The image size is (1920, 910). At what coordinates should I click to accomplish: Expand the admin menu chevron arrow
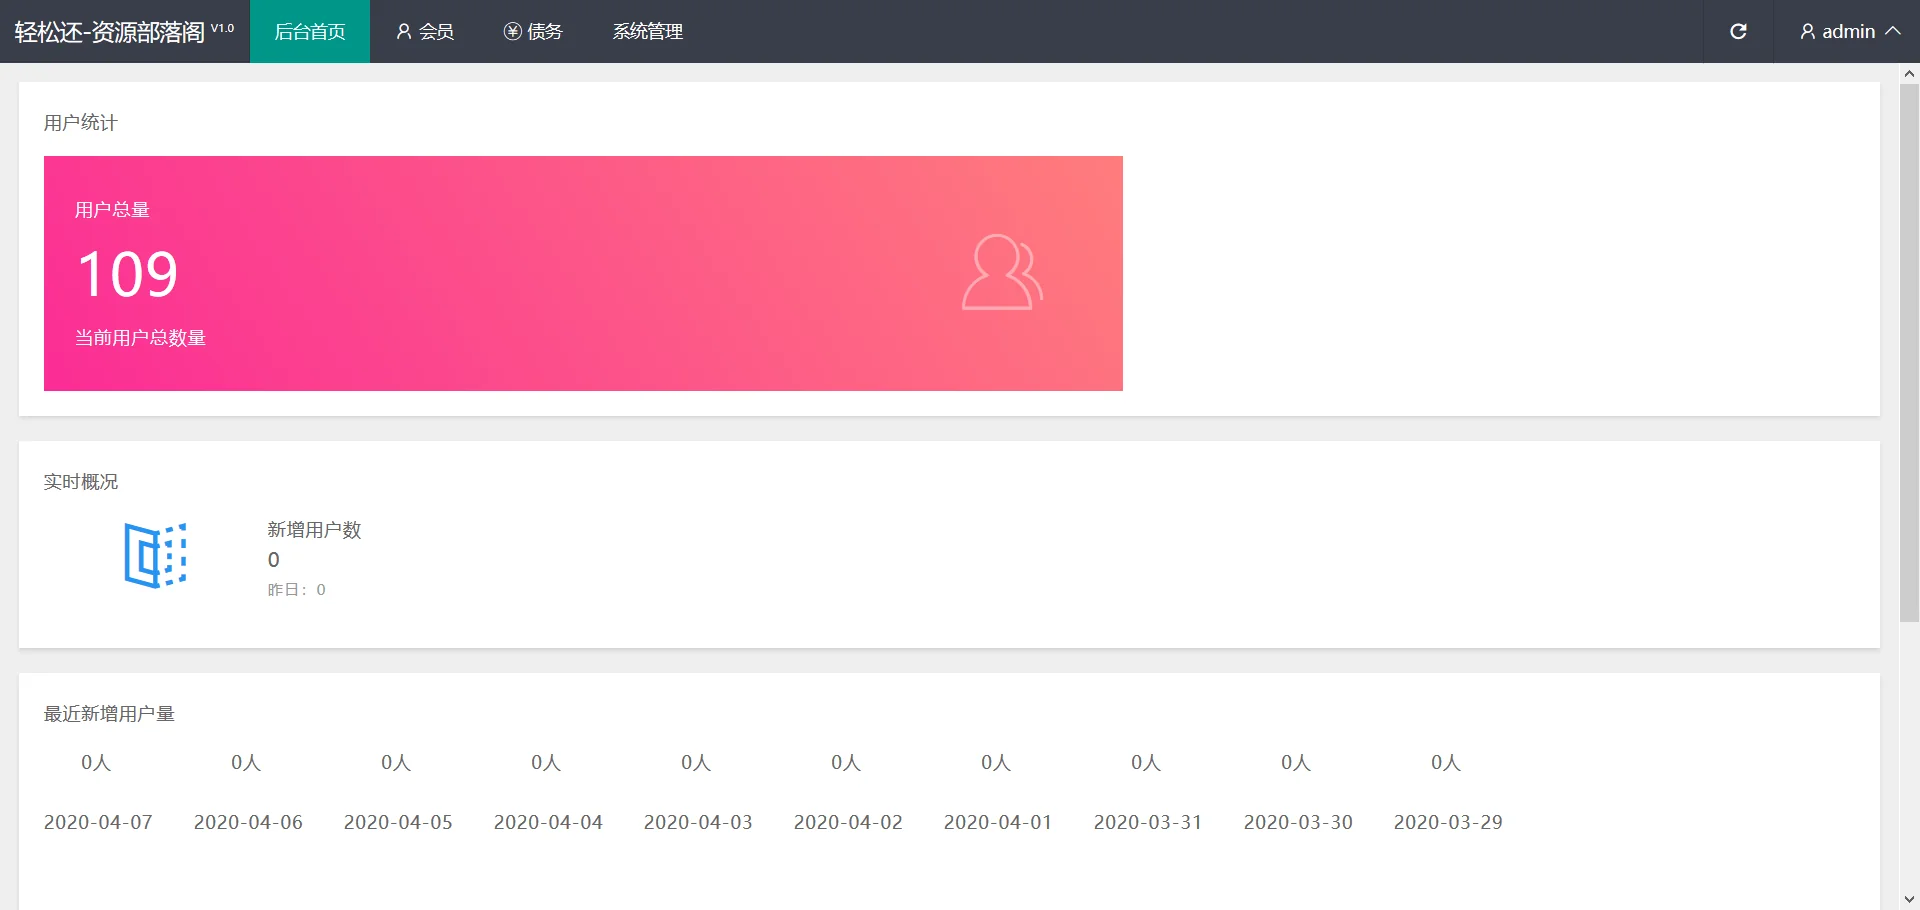click(x=1893, y=31)
